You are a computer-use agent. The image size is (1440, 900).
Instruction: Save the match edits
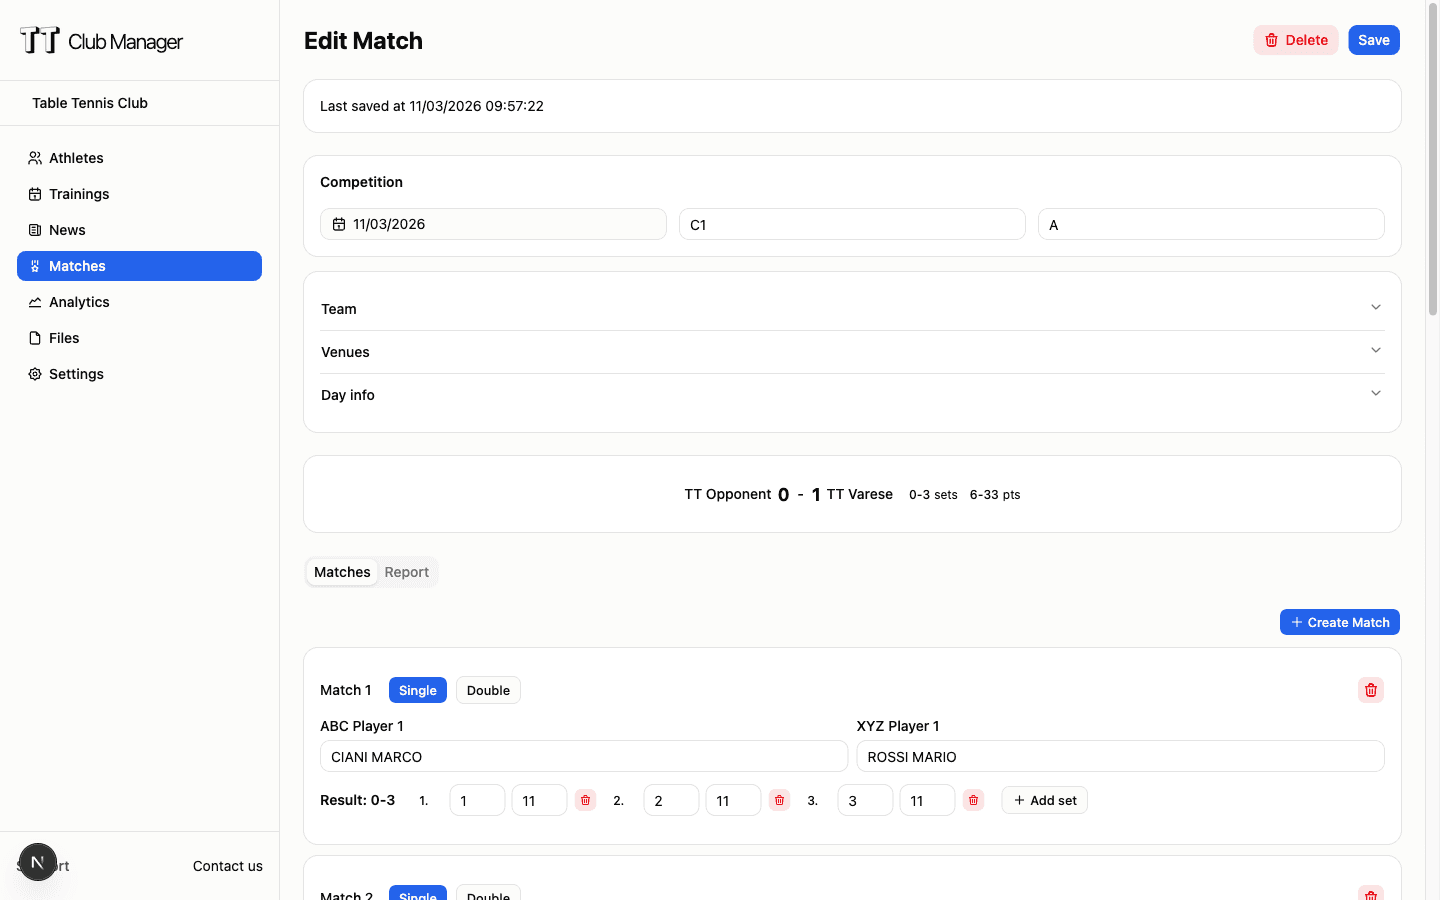1373,40
